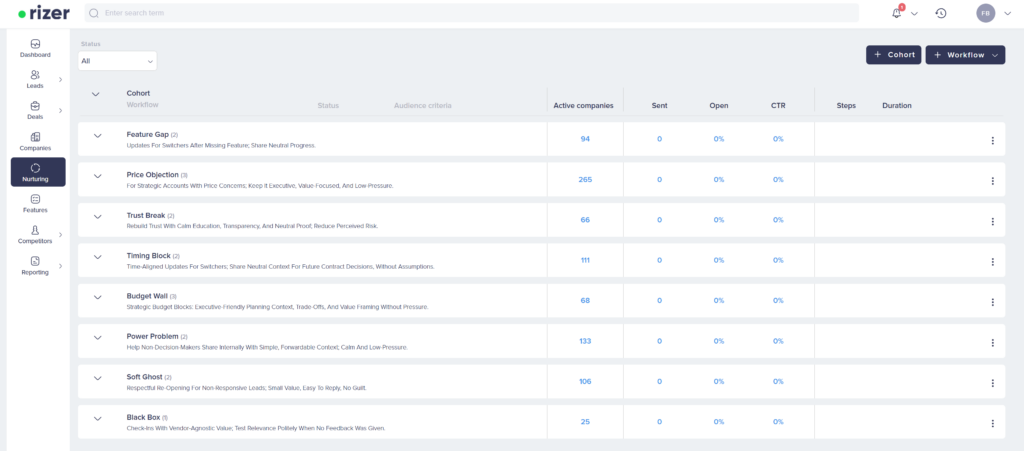Open the Deals sidebar section
This screenshot has height=451, width=1024.
click(x=36, y=110)
